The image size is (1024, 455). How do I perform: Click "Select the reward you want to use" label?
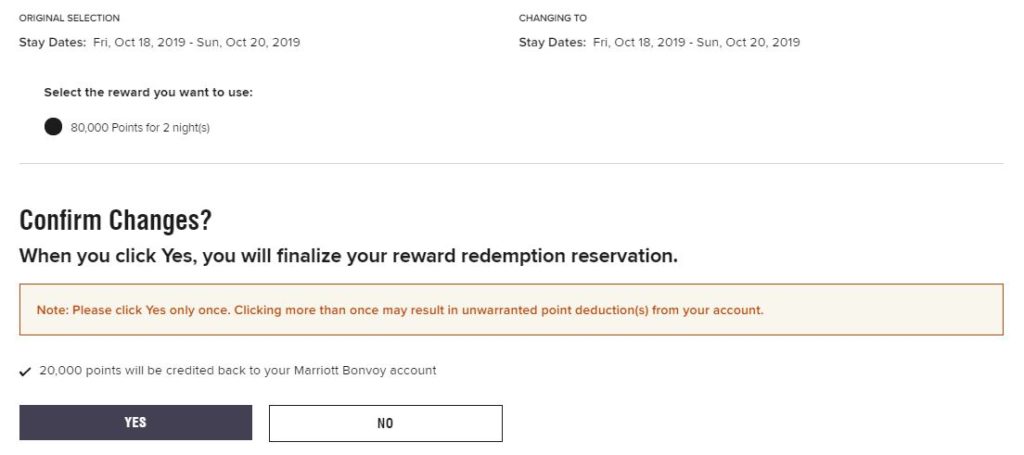(148, 93)
